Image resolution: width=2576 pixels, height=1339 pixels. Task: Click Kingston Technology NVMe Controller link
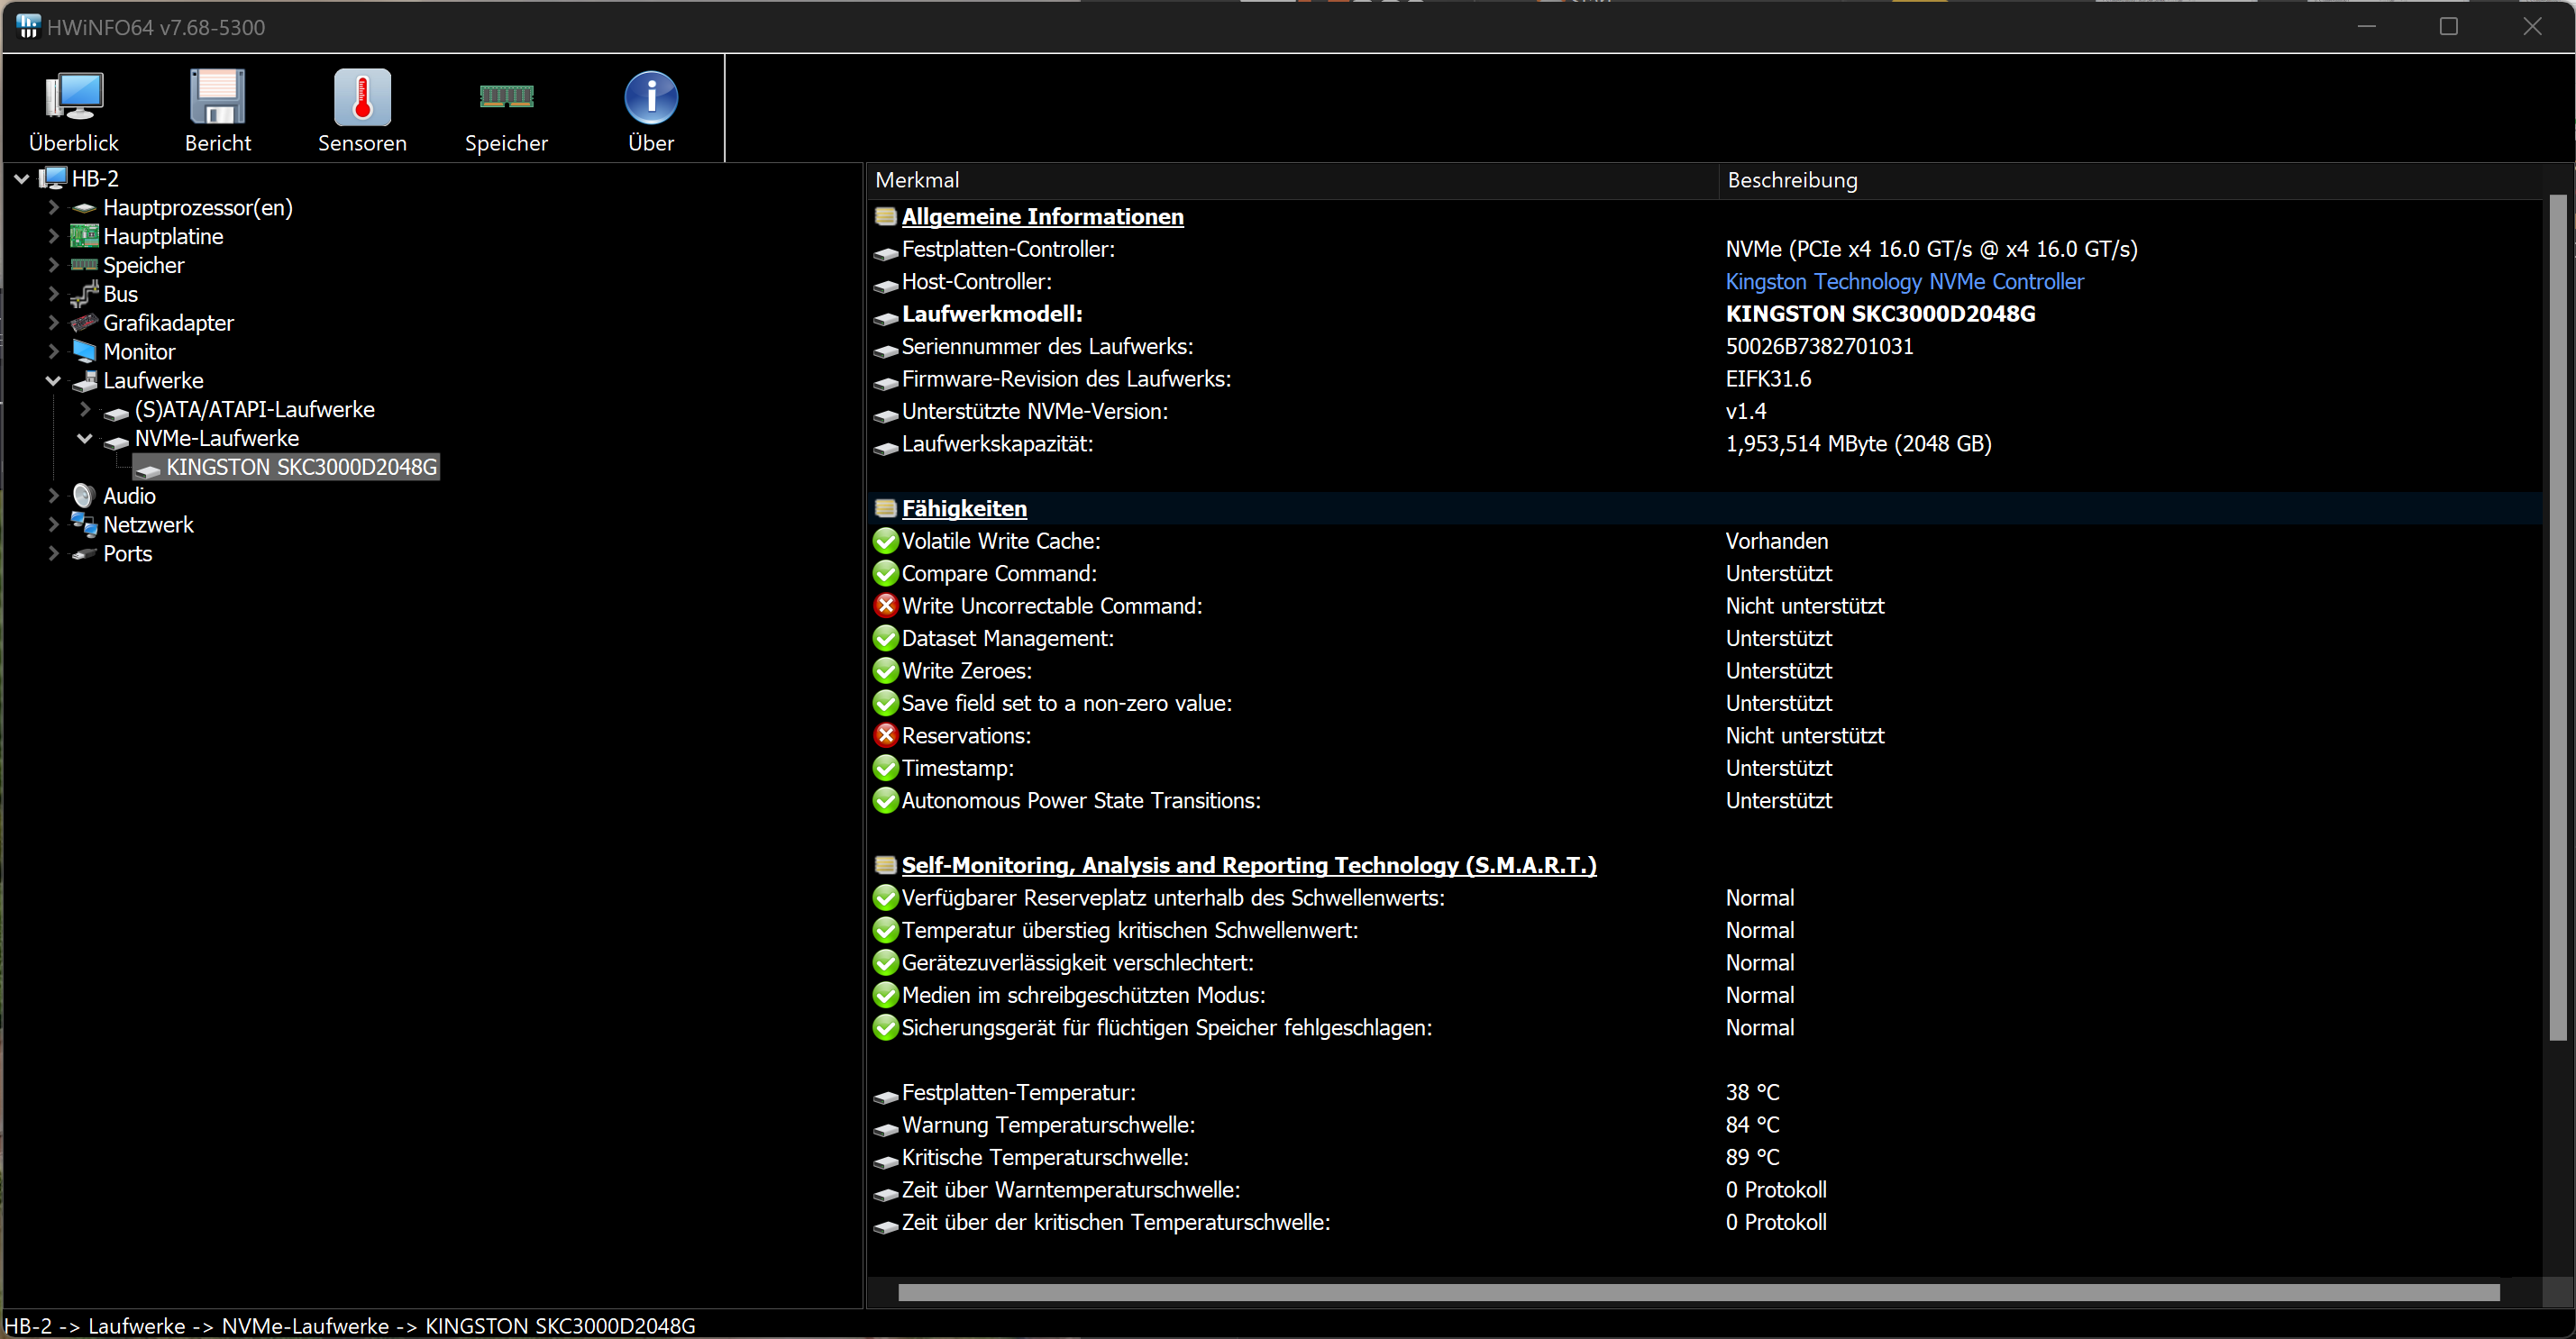tap(1904, 282)
